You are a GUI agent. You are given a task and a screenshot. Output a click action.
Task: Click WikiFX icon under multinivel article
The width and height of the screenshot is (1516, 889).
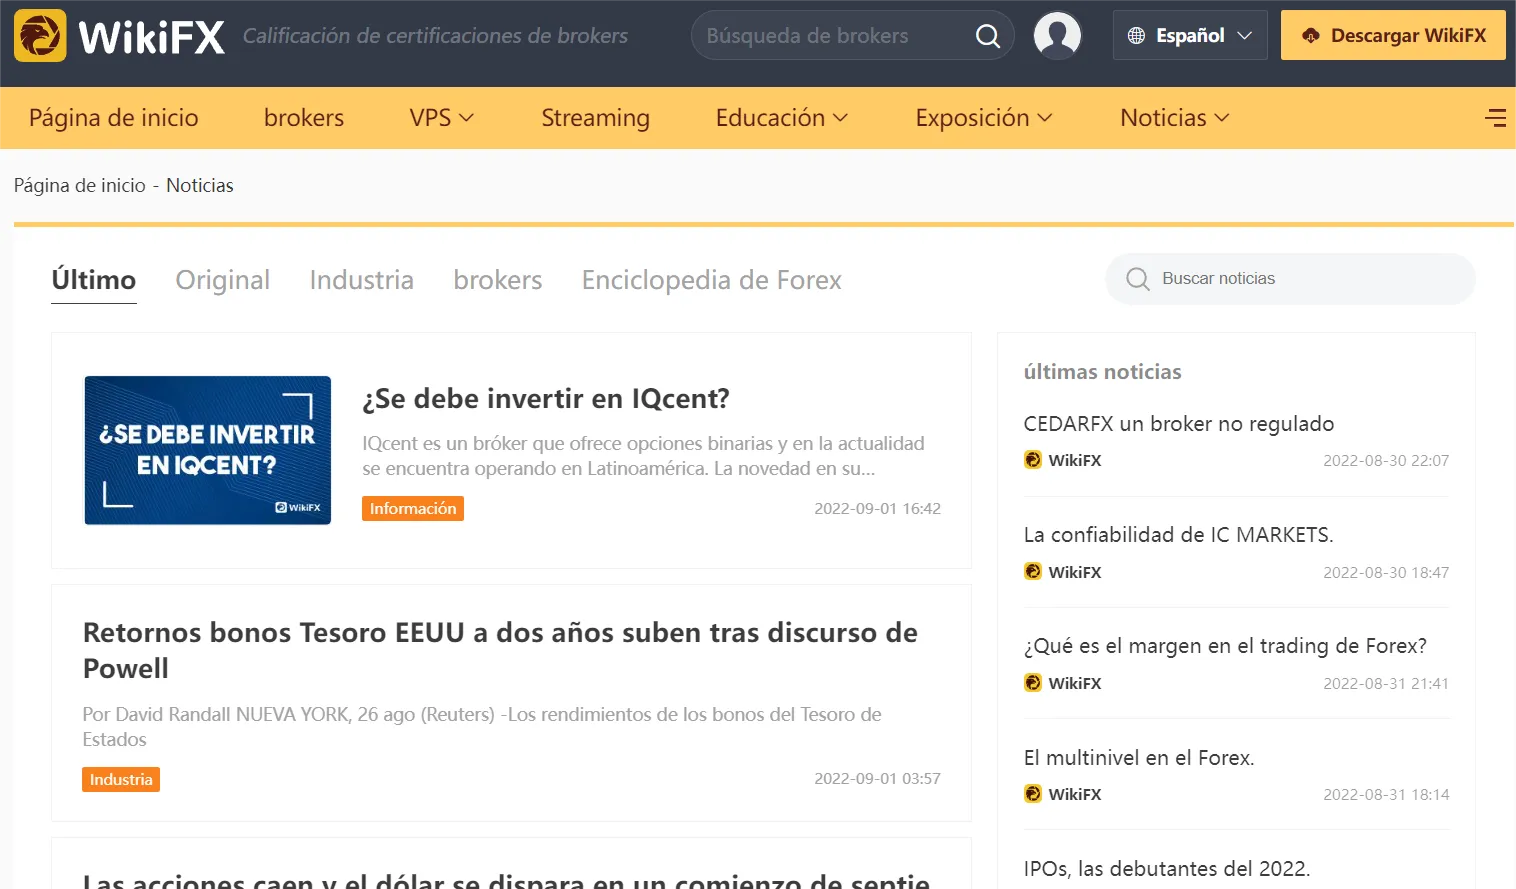(1033, 794)
